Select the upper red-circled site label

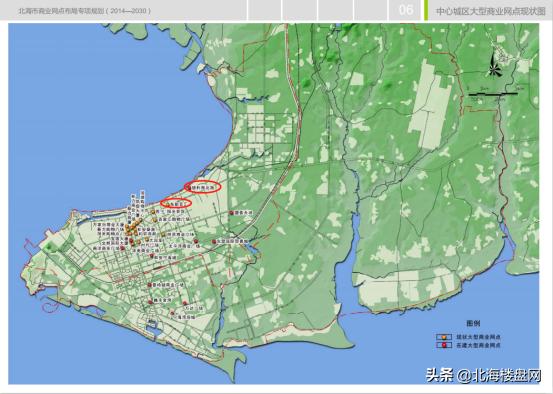(203, 187)
